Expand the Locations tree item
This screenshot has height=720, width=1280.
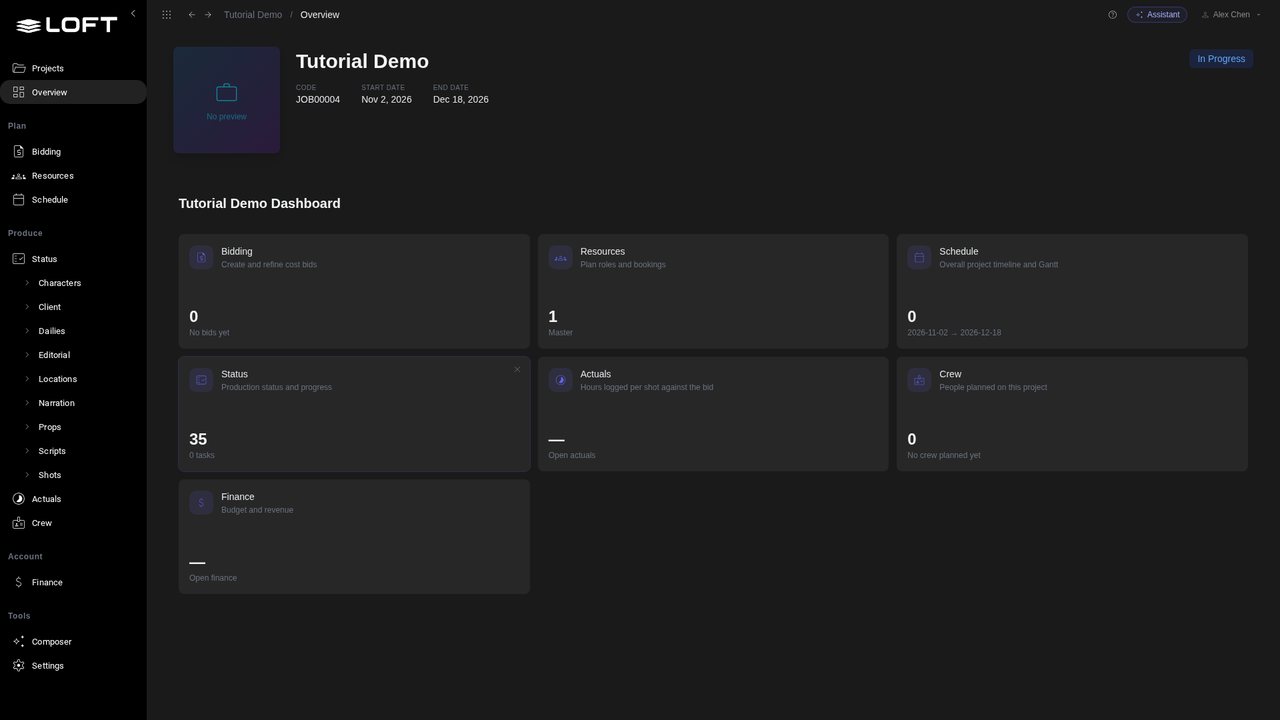pos(27,379)
